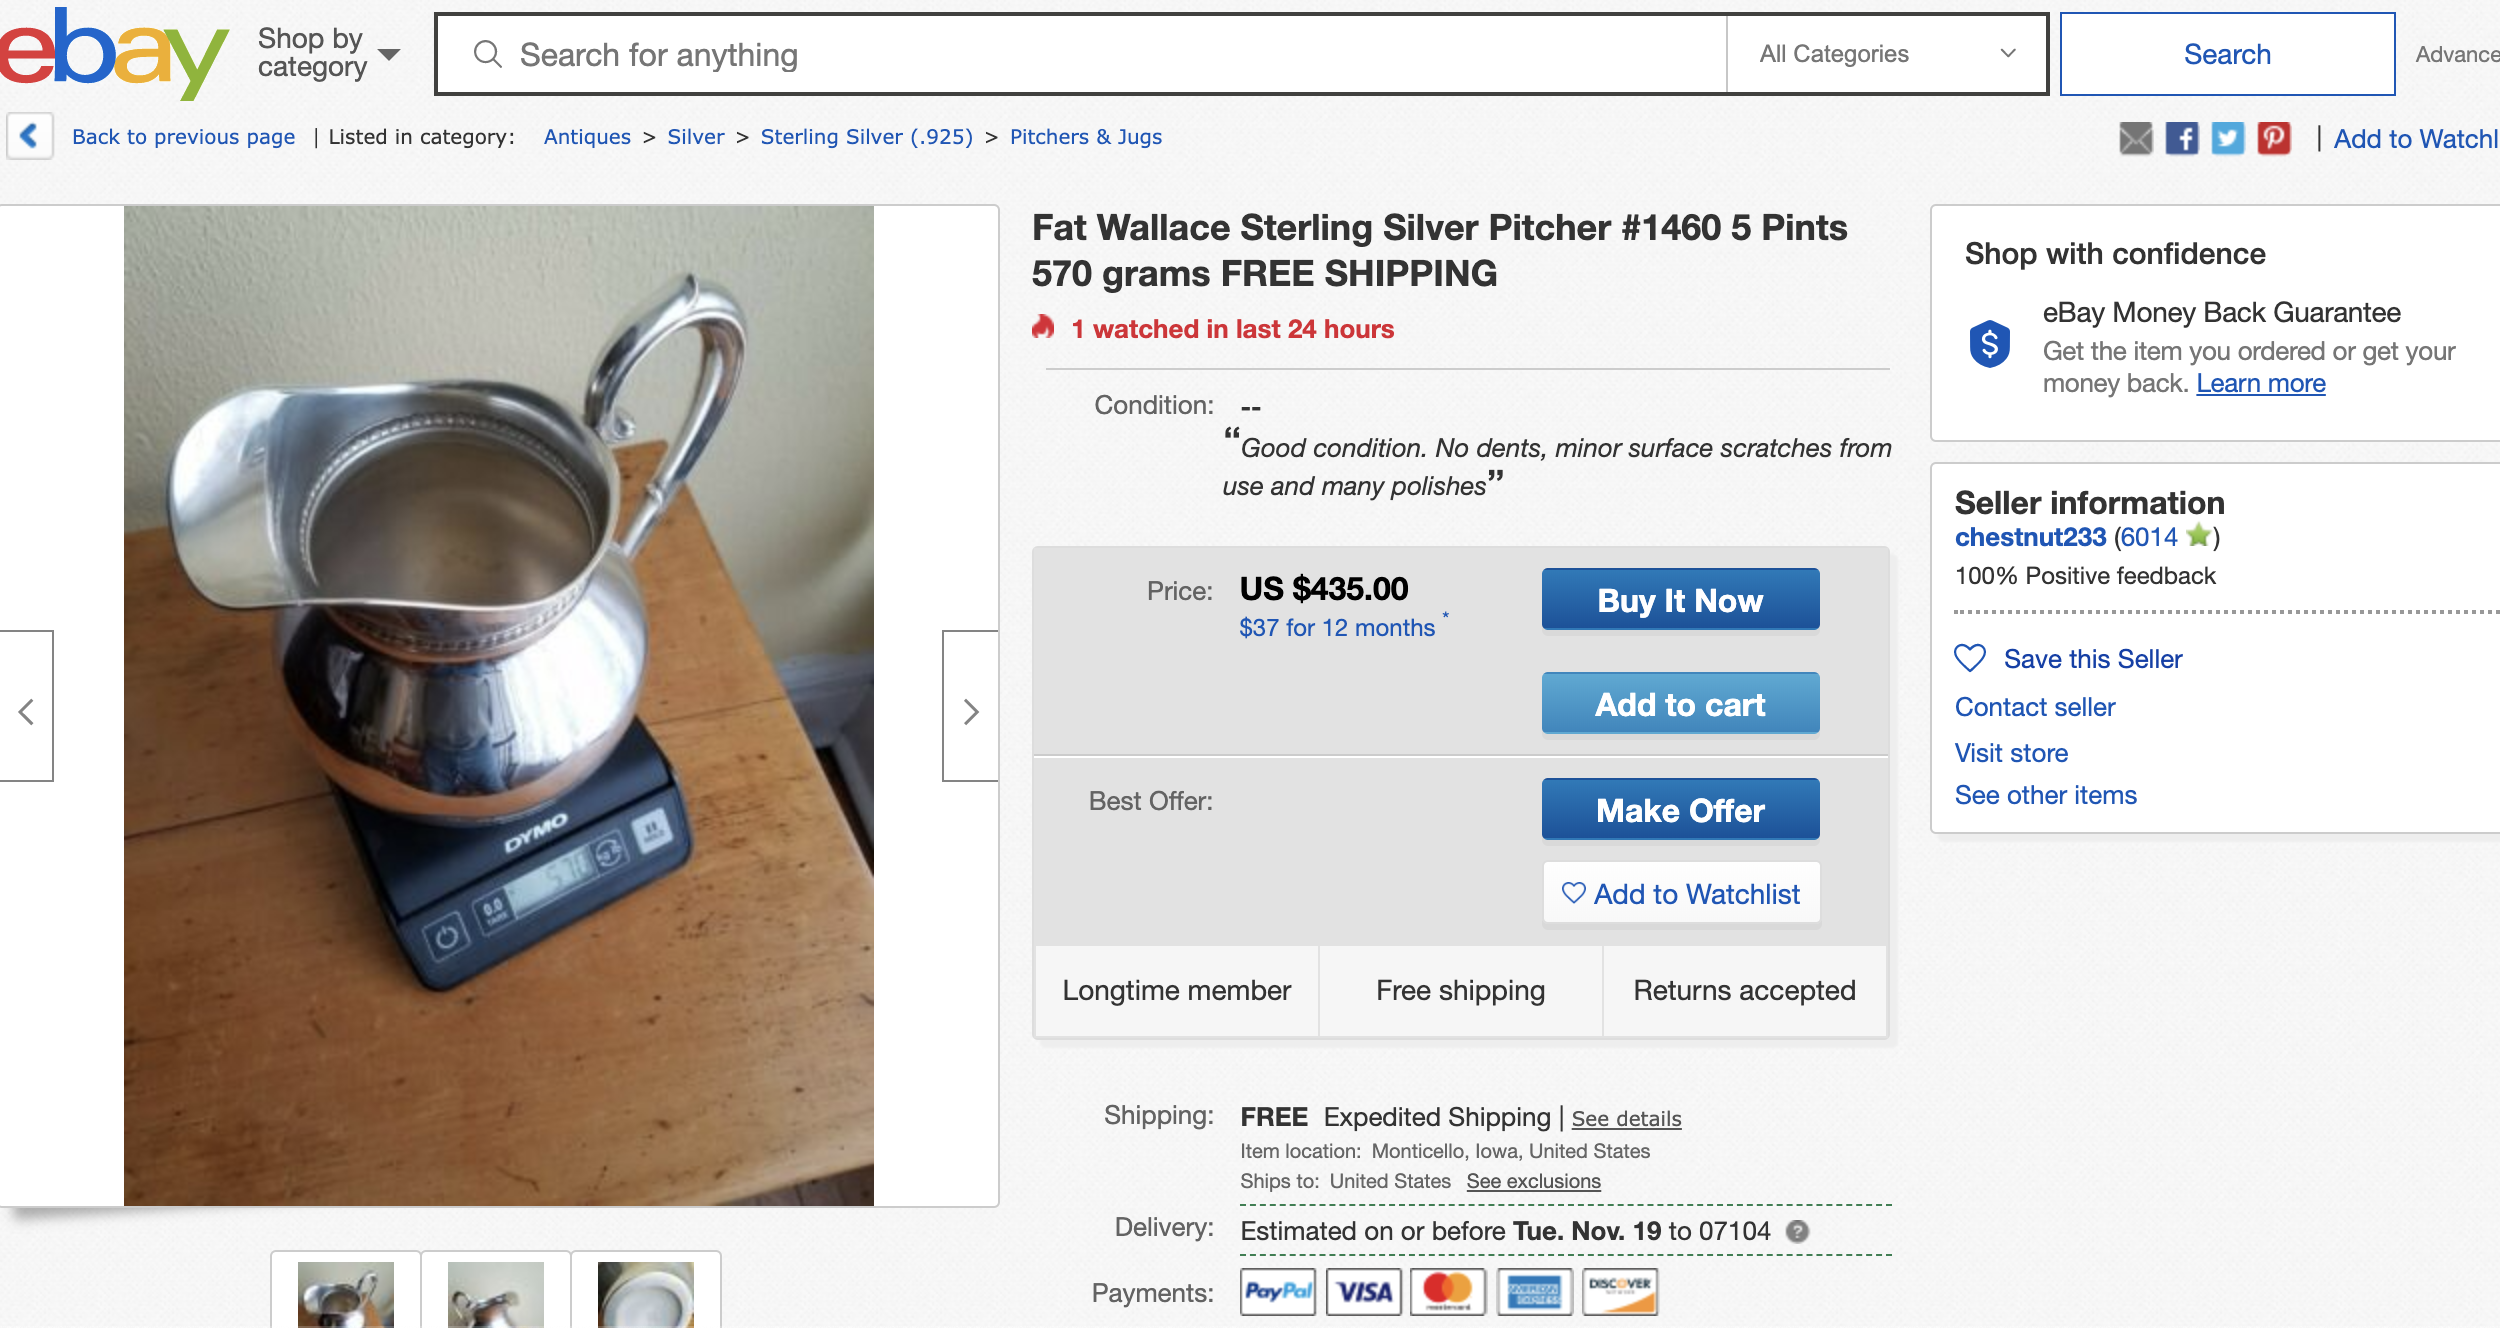Open Shop by category dropdown
Viewport: 2500px width, 1328px height.
click(328, 53)
